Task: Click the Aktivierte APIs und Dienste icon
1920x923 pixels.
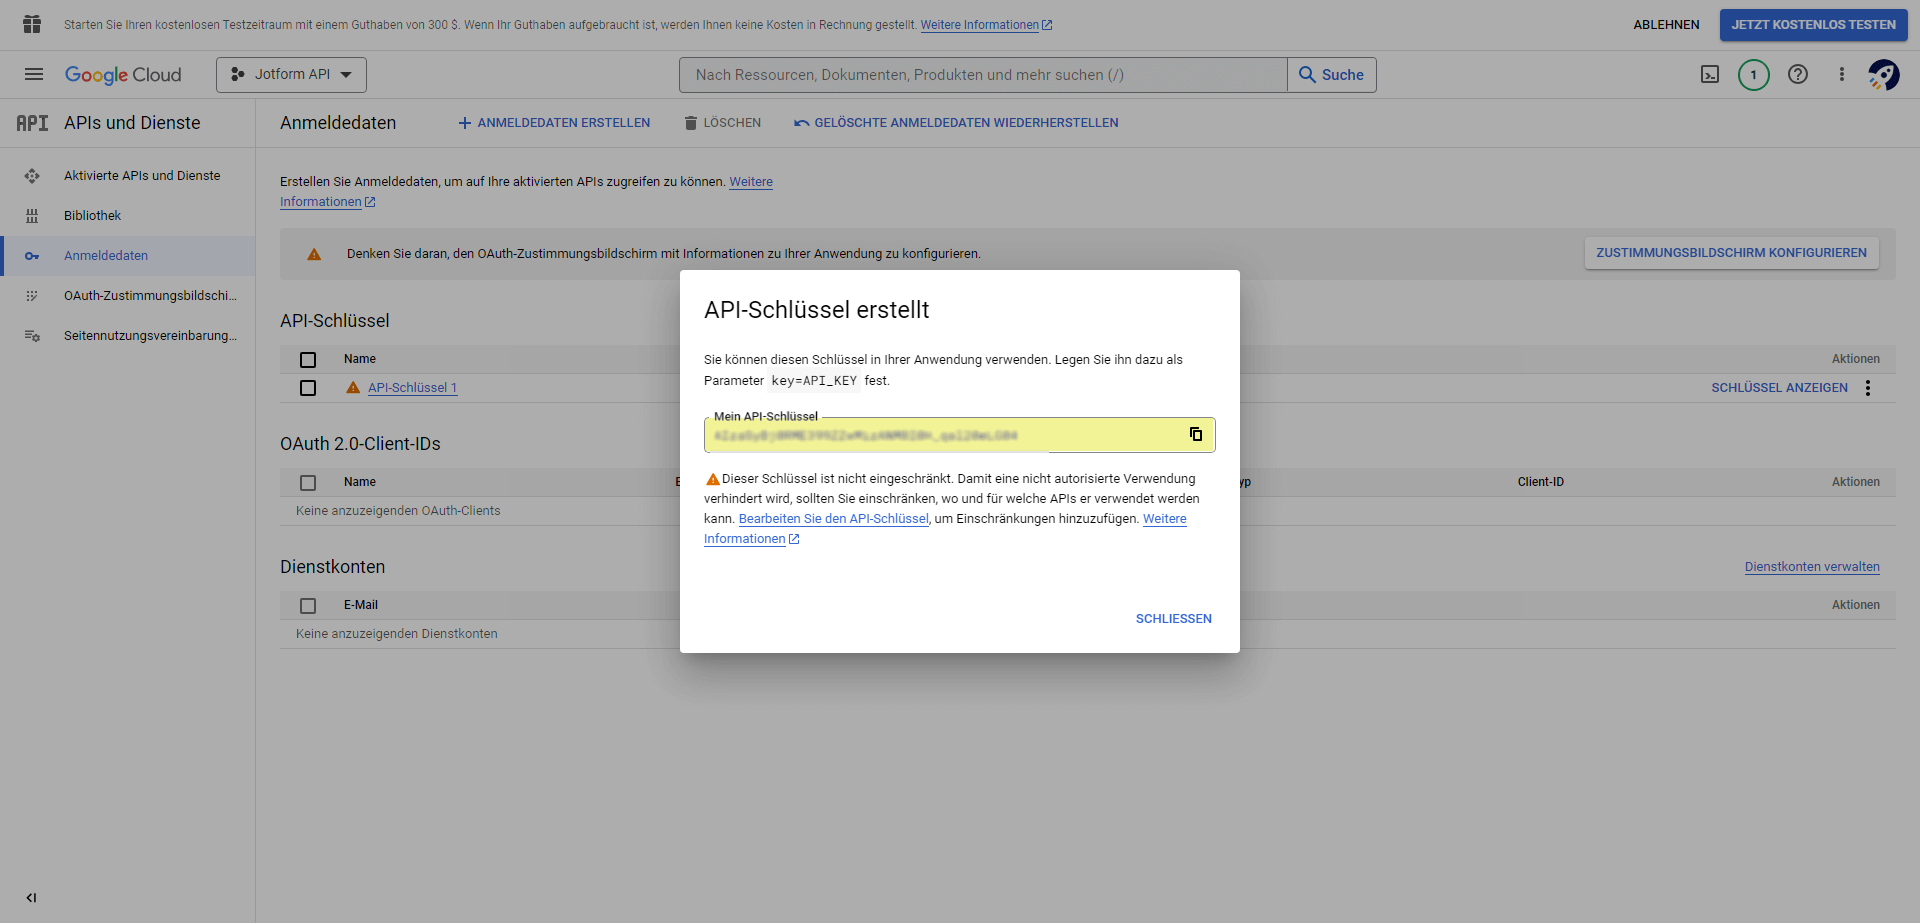Action: click(x=32, y=176)
